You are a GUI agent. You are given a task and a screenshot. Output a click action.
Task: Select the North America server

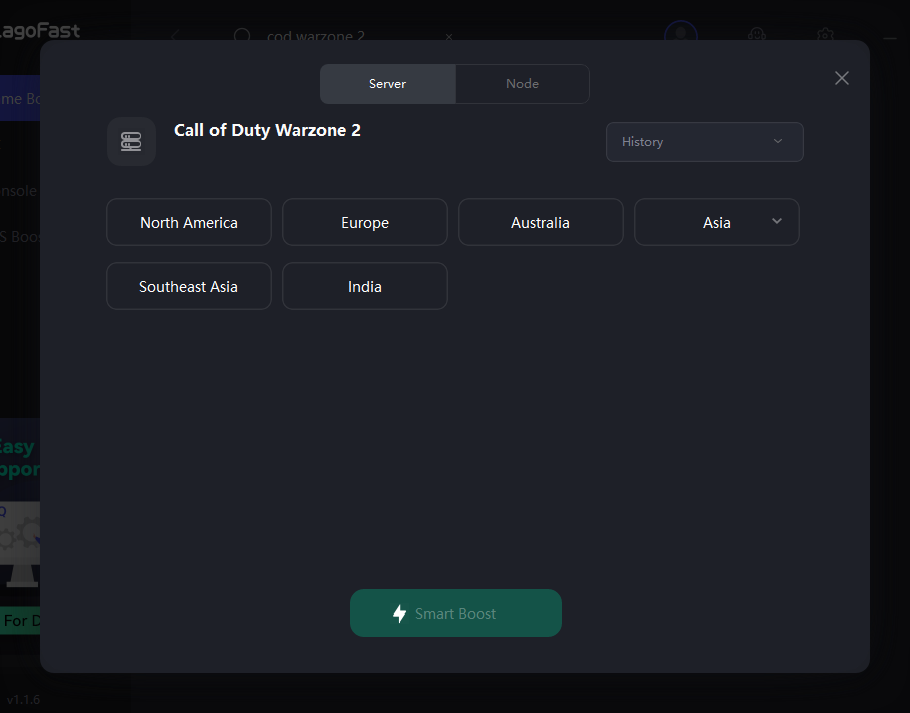189,222
